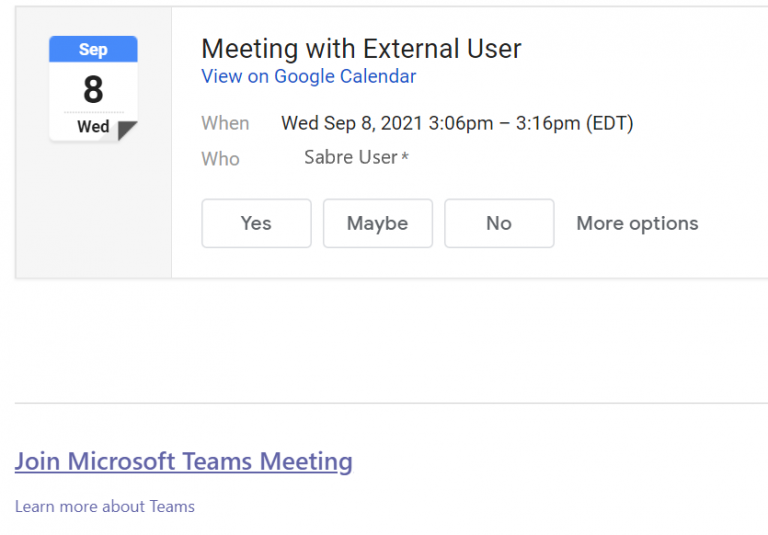This screenshot has height=535, width=768.
Task: Click Join Microsoft Teams Meeting link
Action: pos(184,461)
